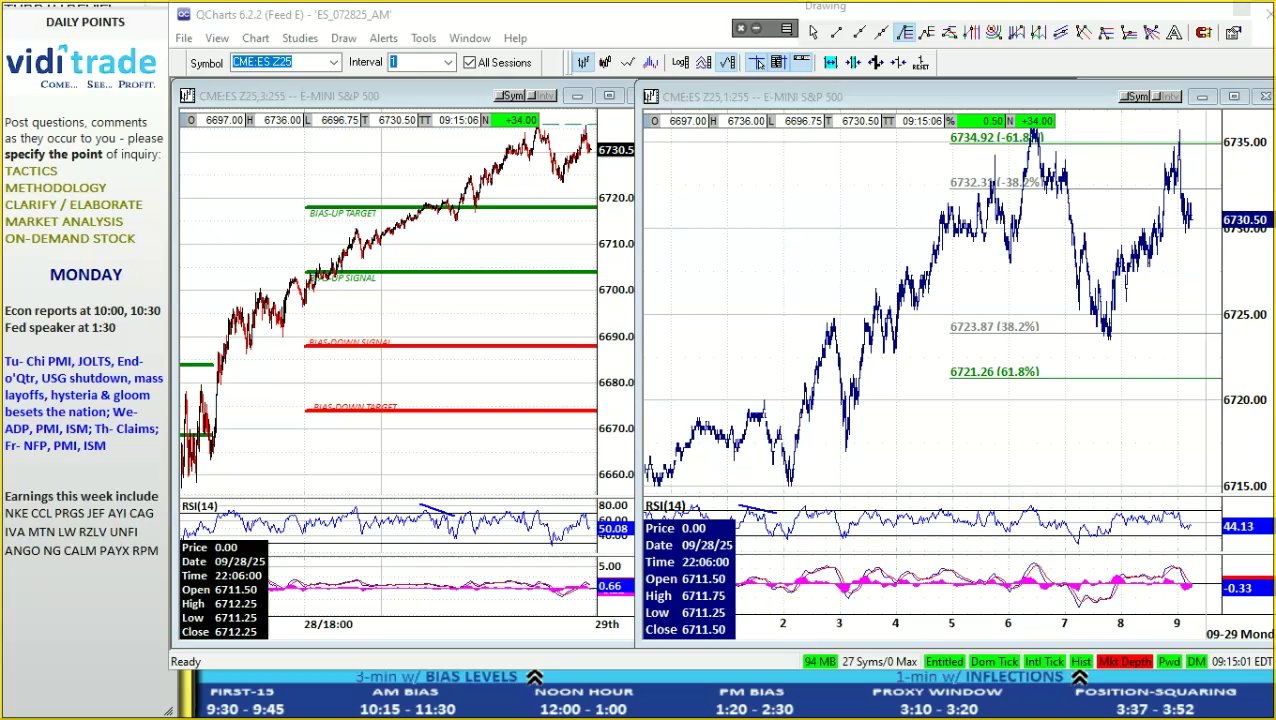Screen dimensions: 1276x720
Task: Click the chart Reset icon
Action: [920, 62]
